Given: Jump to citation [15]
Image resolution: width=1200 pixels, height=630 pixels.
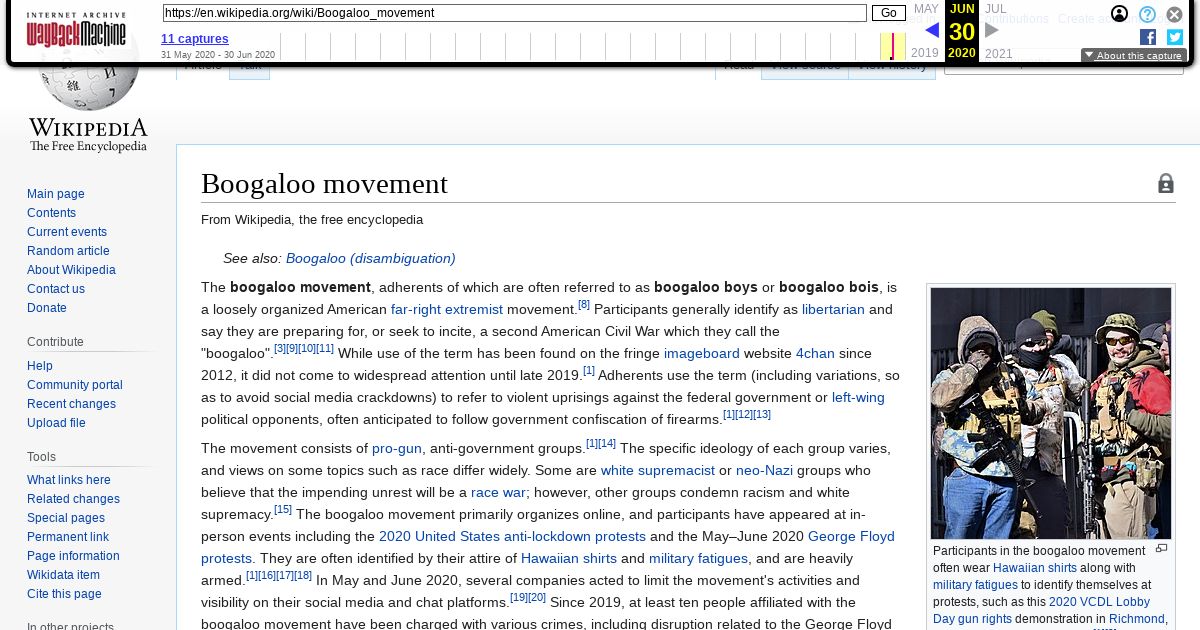Looking at the screenshot, I should coord(283,509).
